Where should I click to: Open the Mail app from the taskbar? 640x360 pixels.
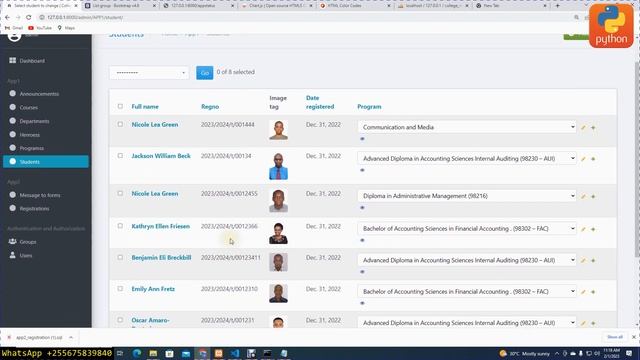coord(186,353)
